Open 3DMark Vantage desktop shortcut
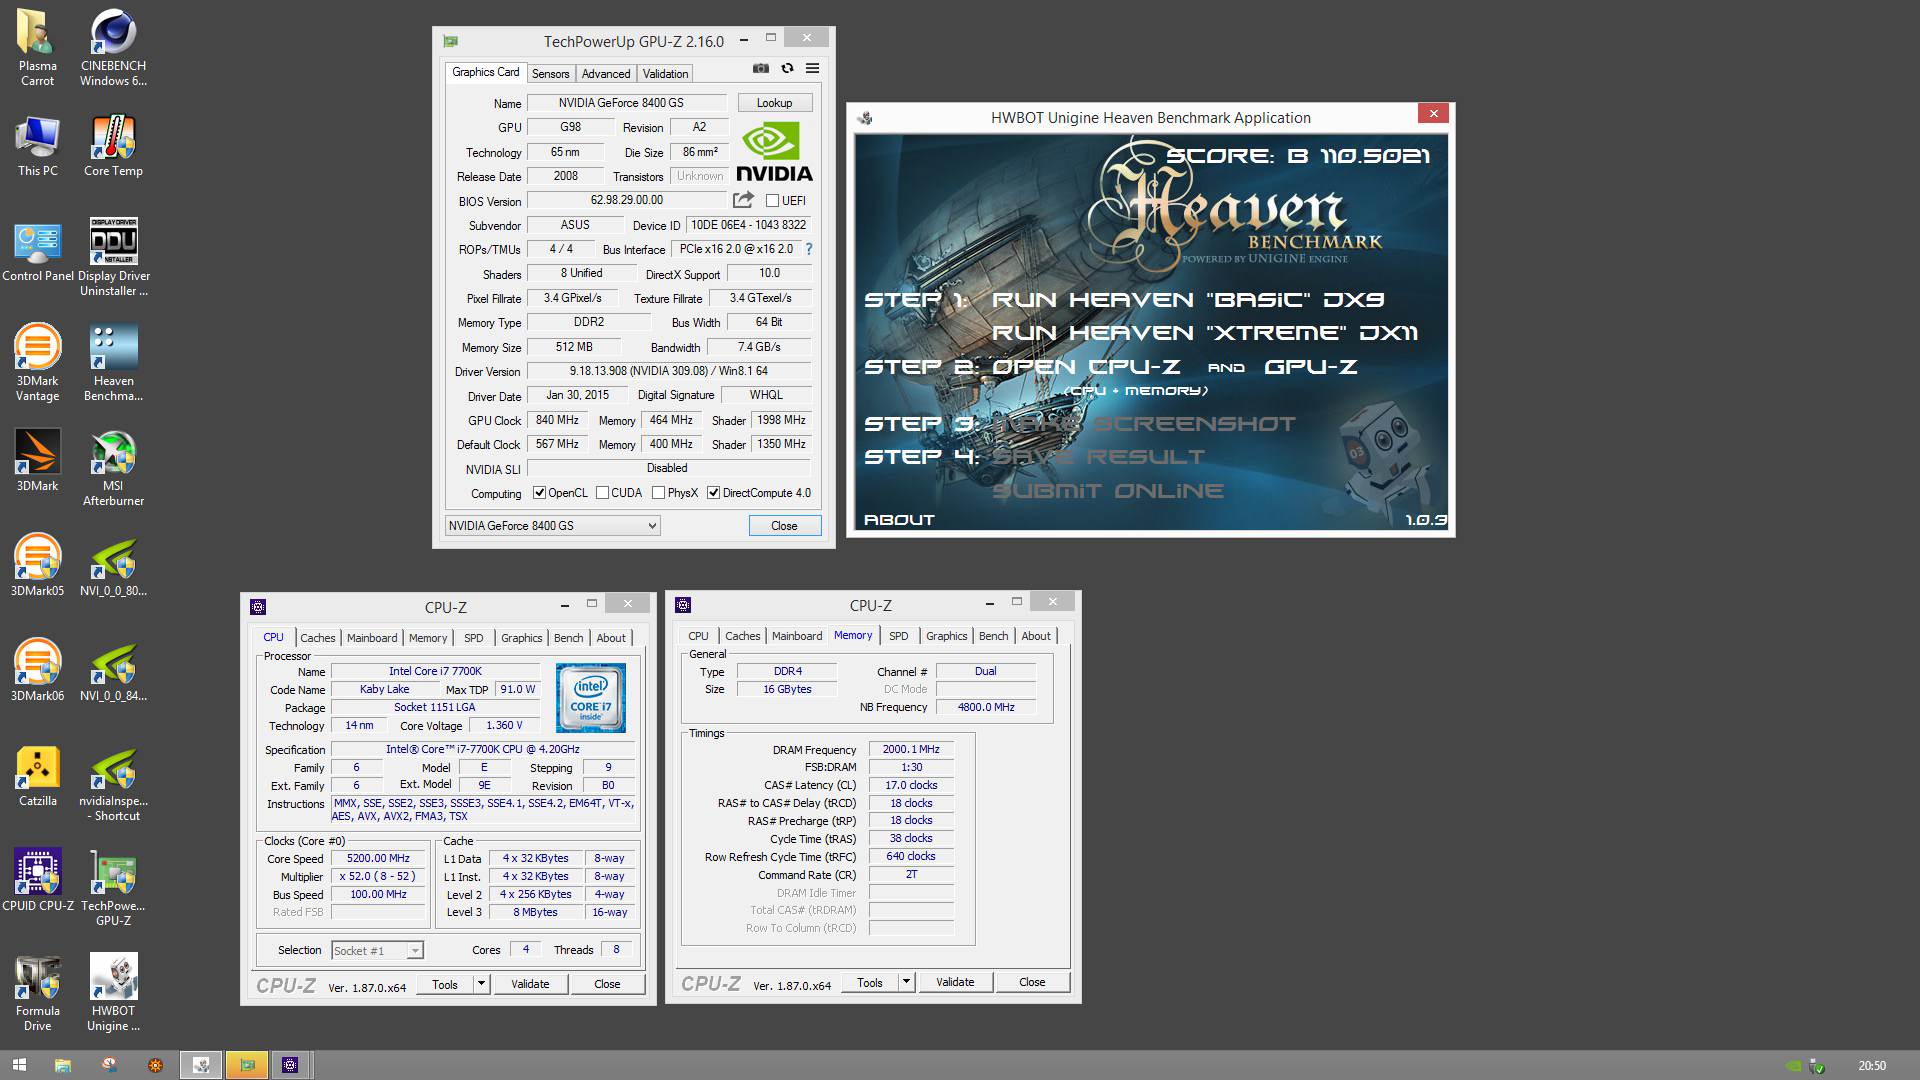The width and height of the screenshot is (1920, 1080). [x=37, y=363]
